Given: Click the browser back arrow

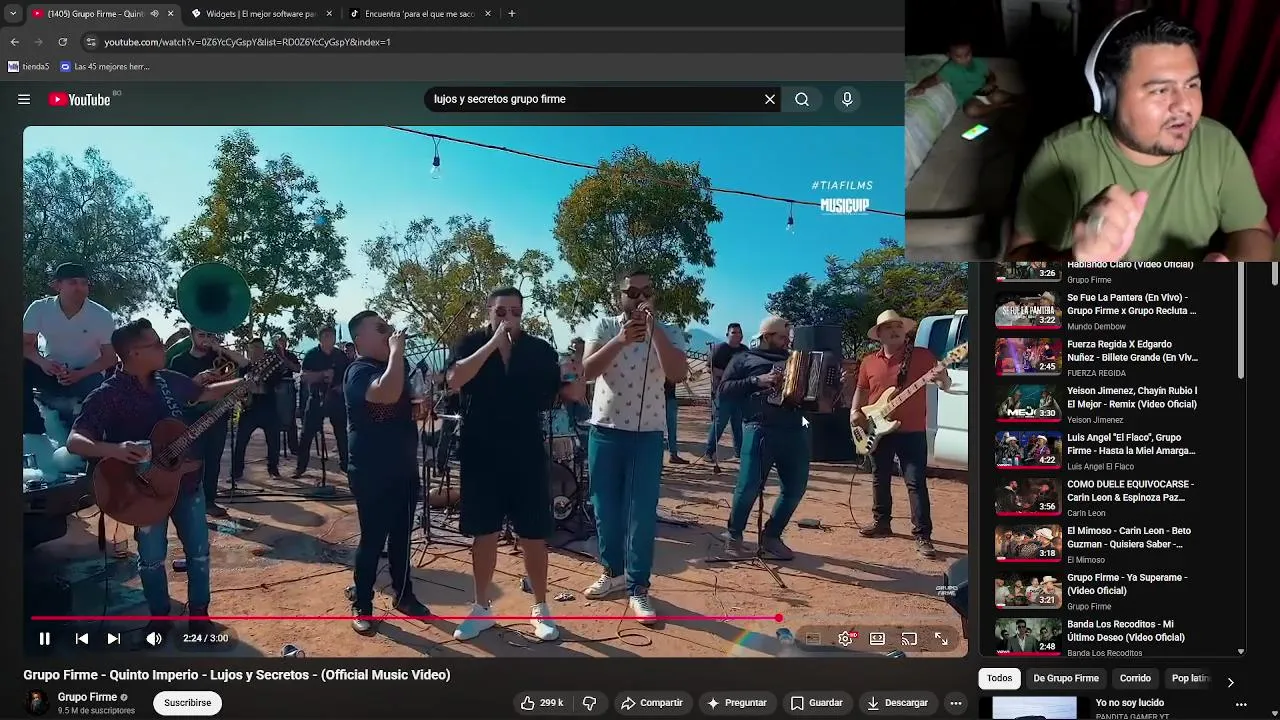Looking at the screenshot, I should click(x=15, y=42).
